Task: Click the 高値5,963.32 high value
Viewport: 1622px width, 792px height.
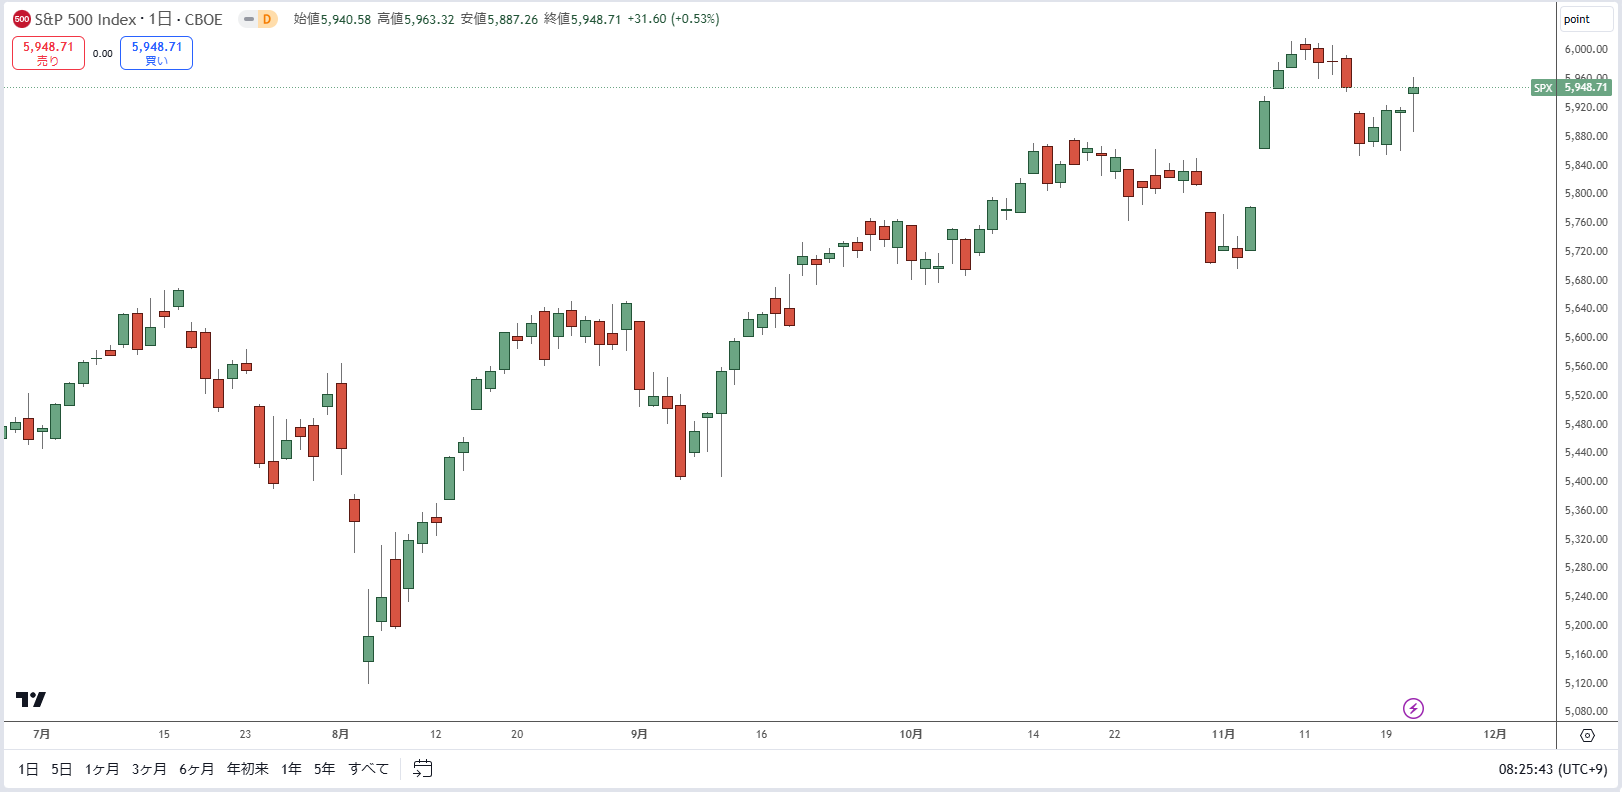Action: coord(416,19)
